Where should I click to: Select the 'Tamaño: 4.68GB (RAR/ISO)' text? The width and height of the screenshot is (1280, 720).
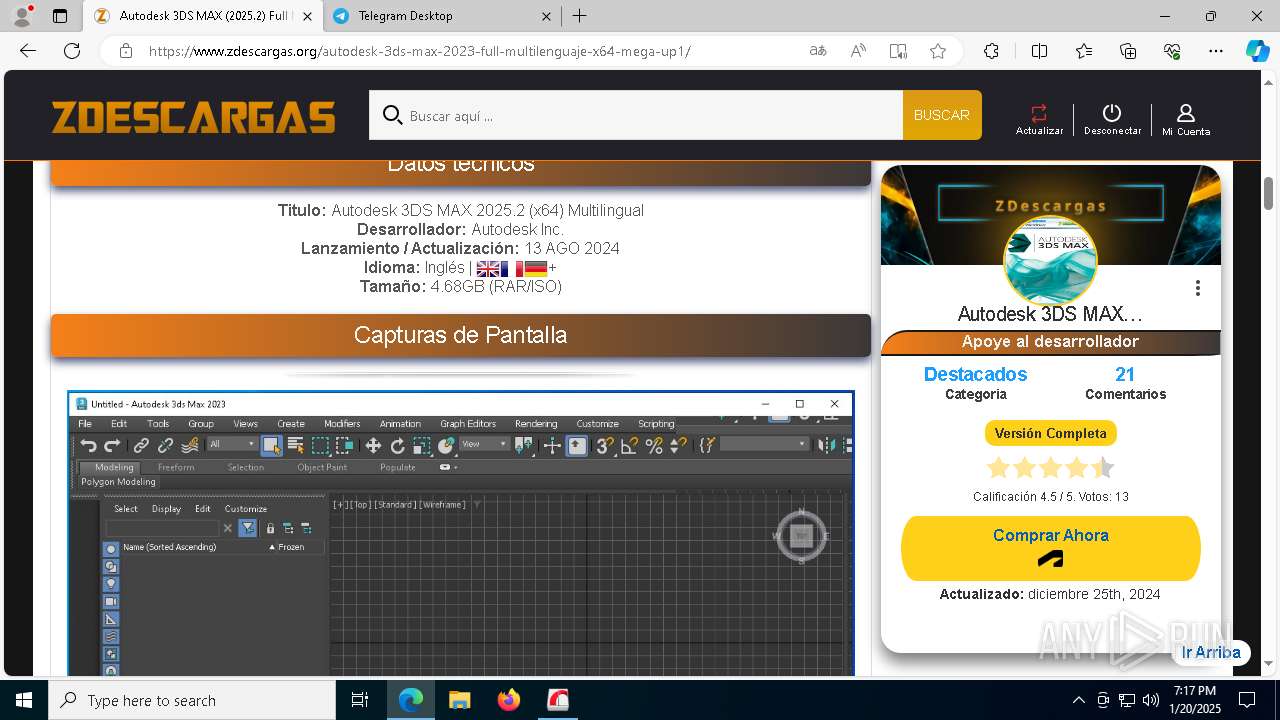tap(461, 286)
